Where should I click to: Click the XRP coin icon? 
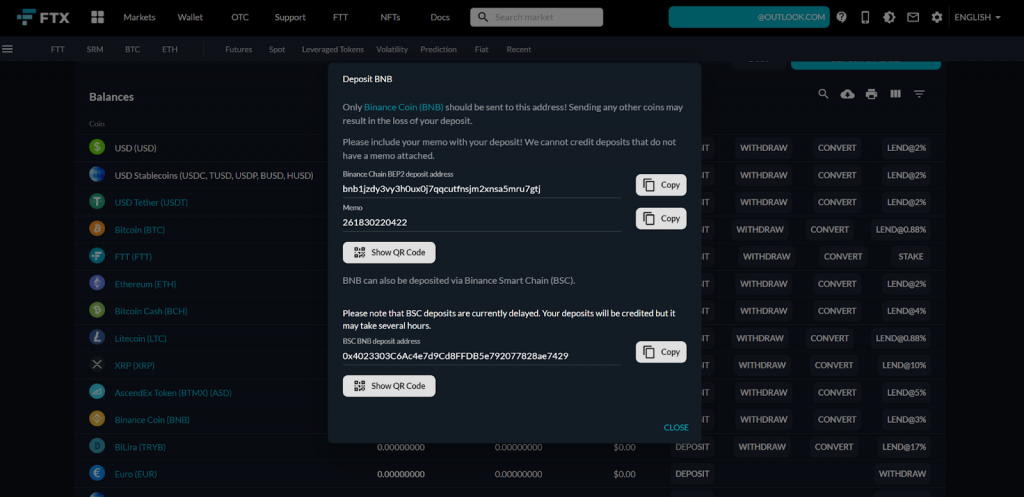pos(97,364)
